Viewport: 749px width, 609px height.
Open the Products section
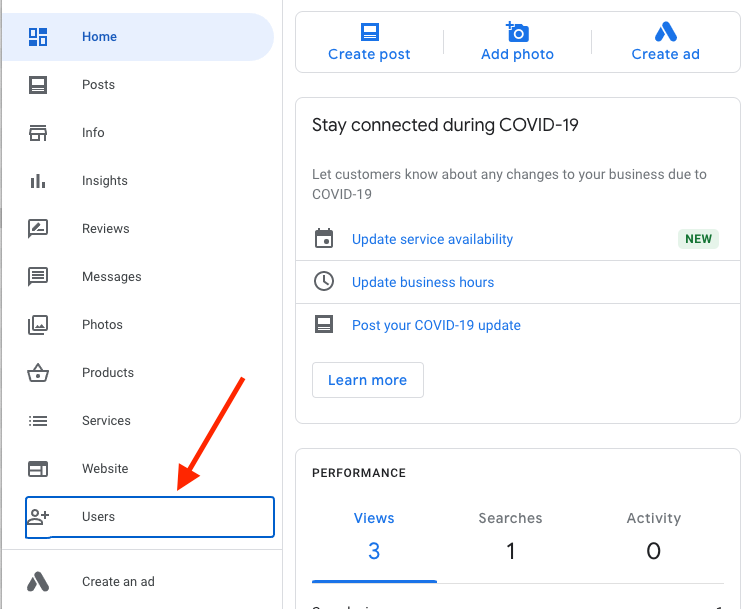138,373
